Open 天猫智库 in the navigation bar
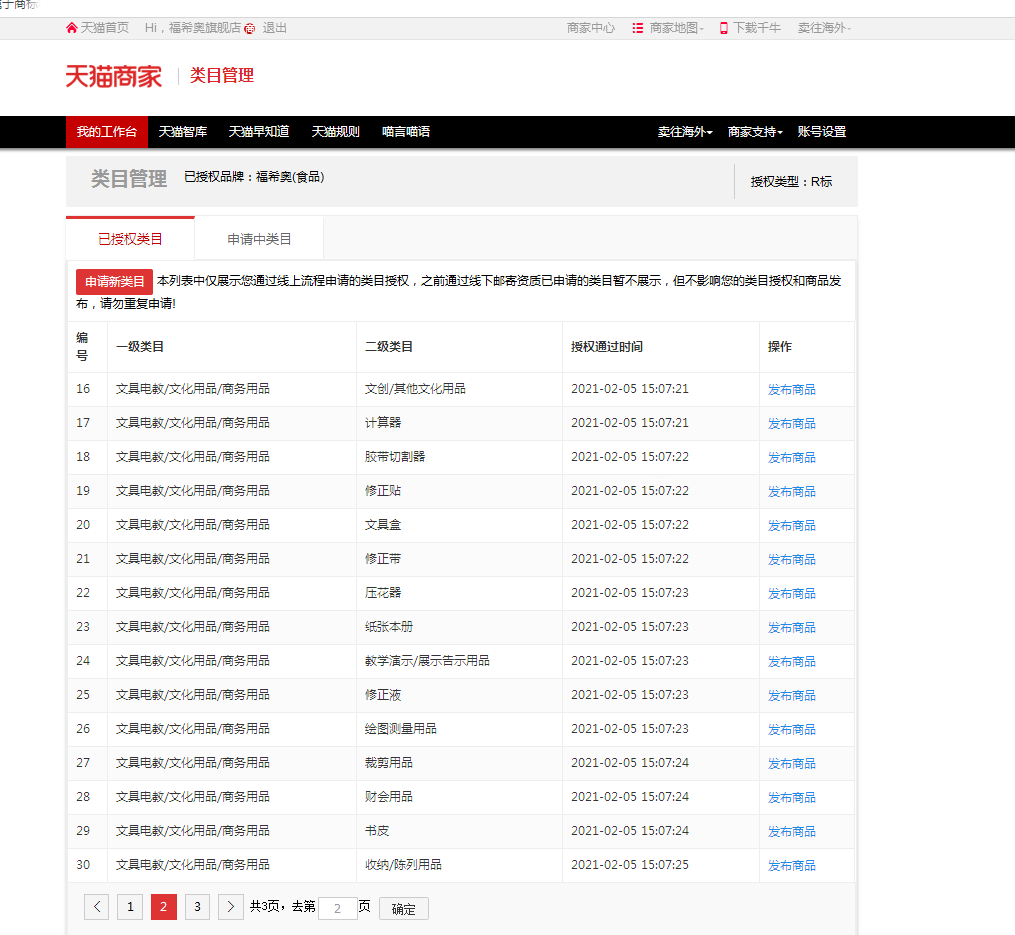 coord(183,132)
